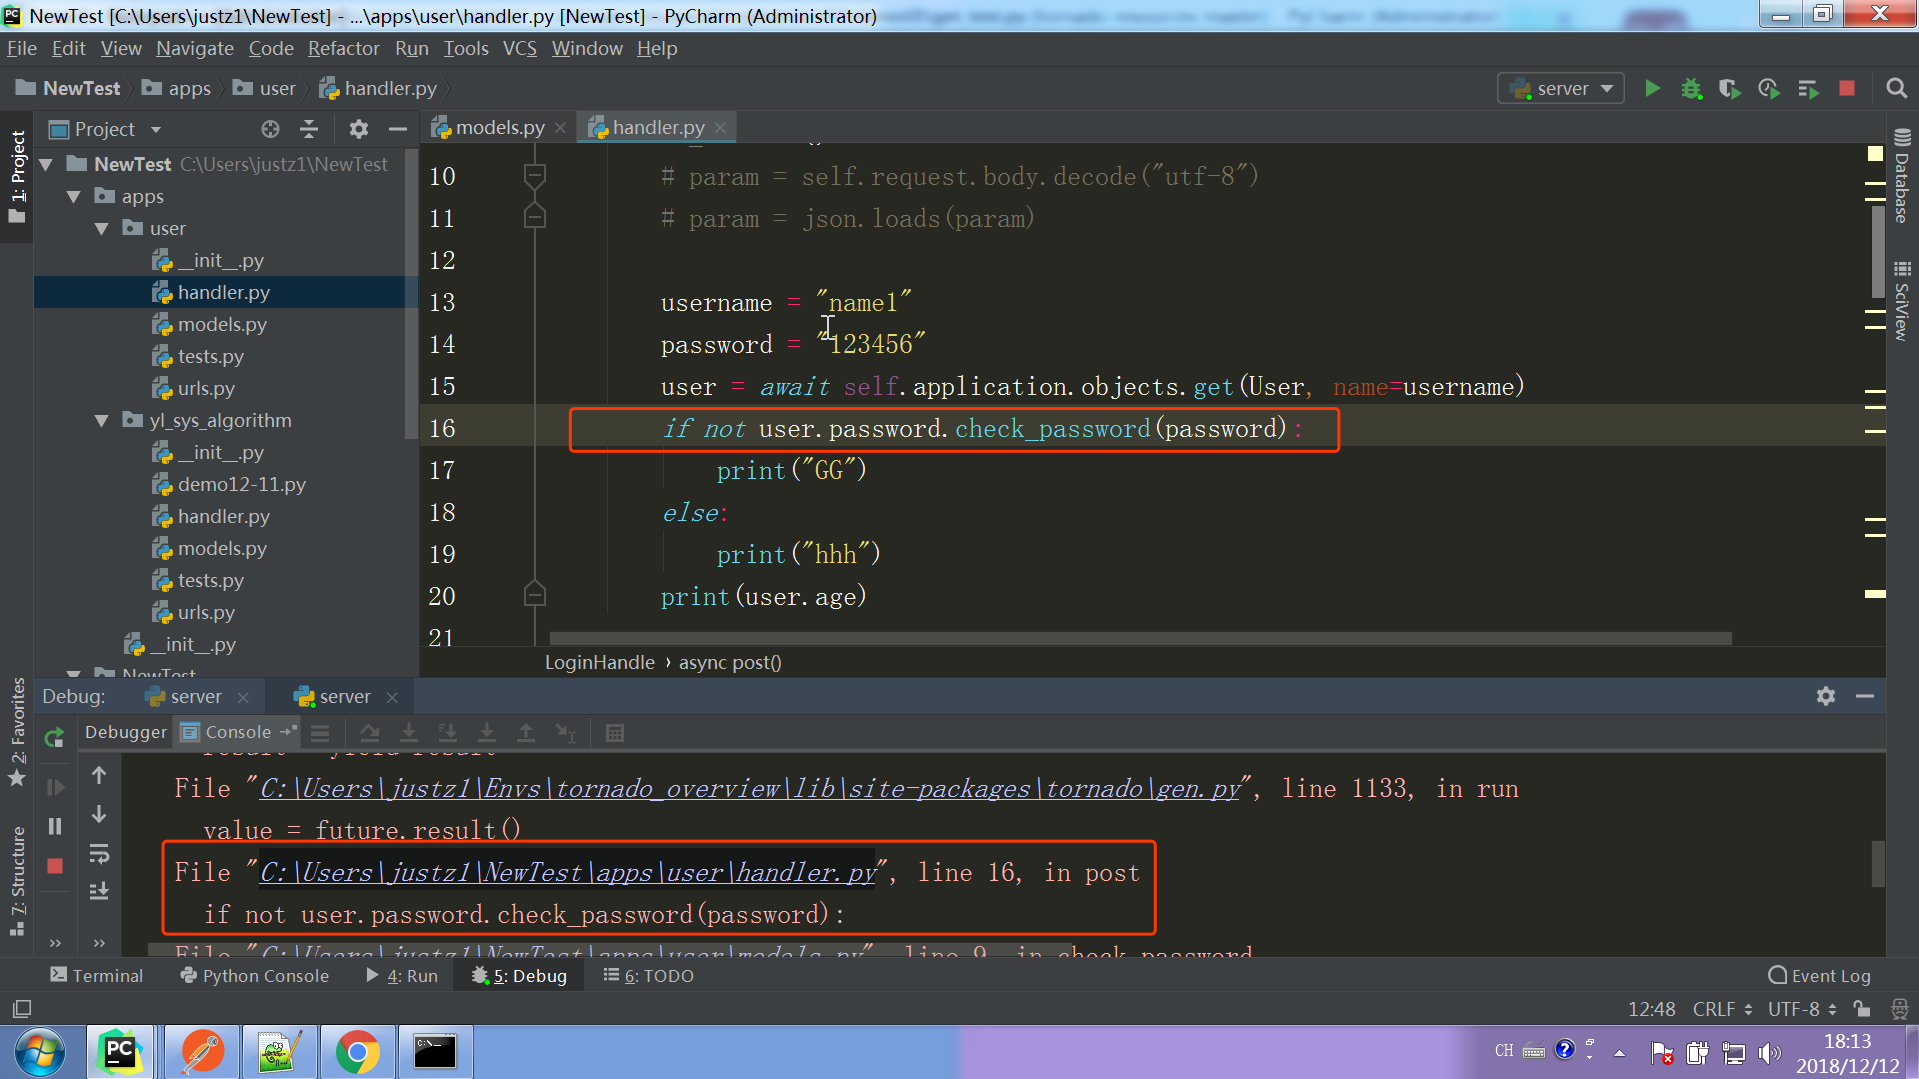Click Step Out debugger icon
This screenshot has width=1919, height=1079.
(x=526, y=733)
